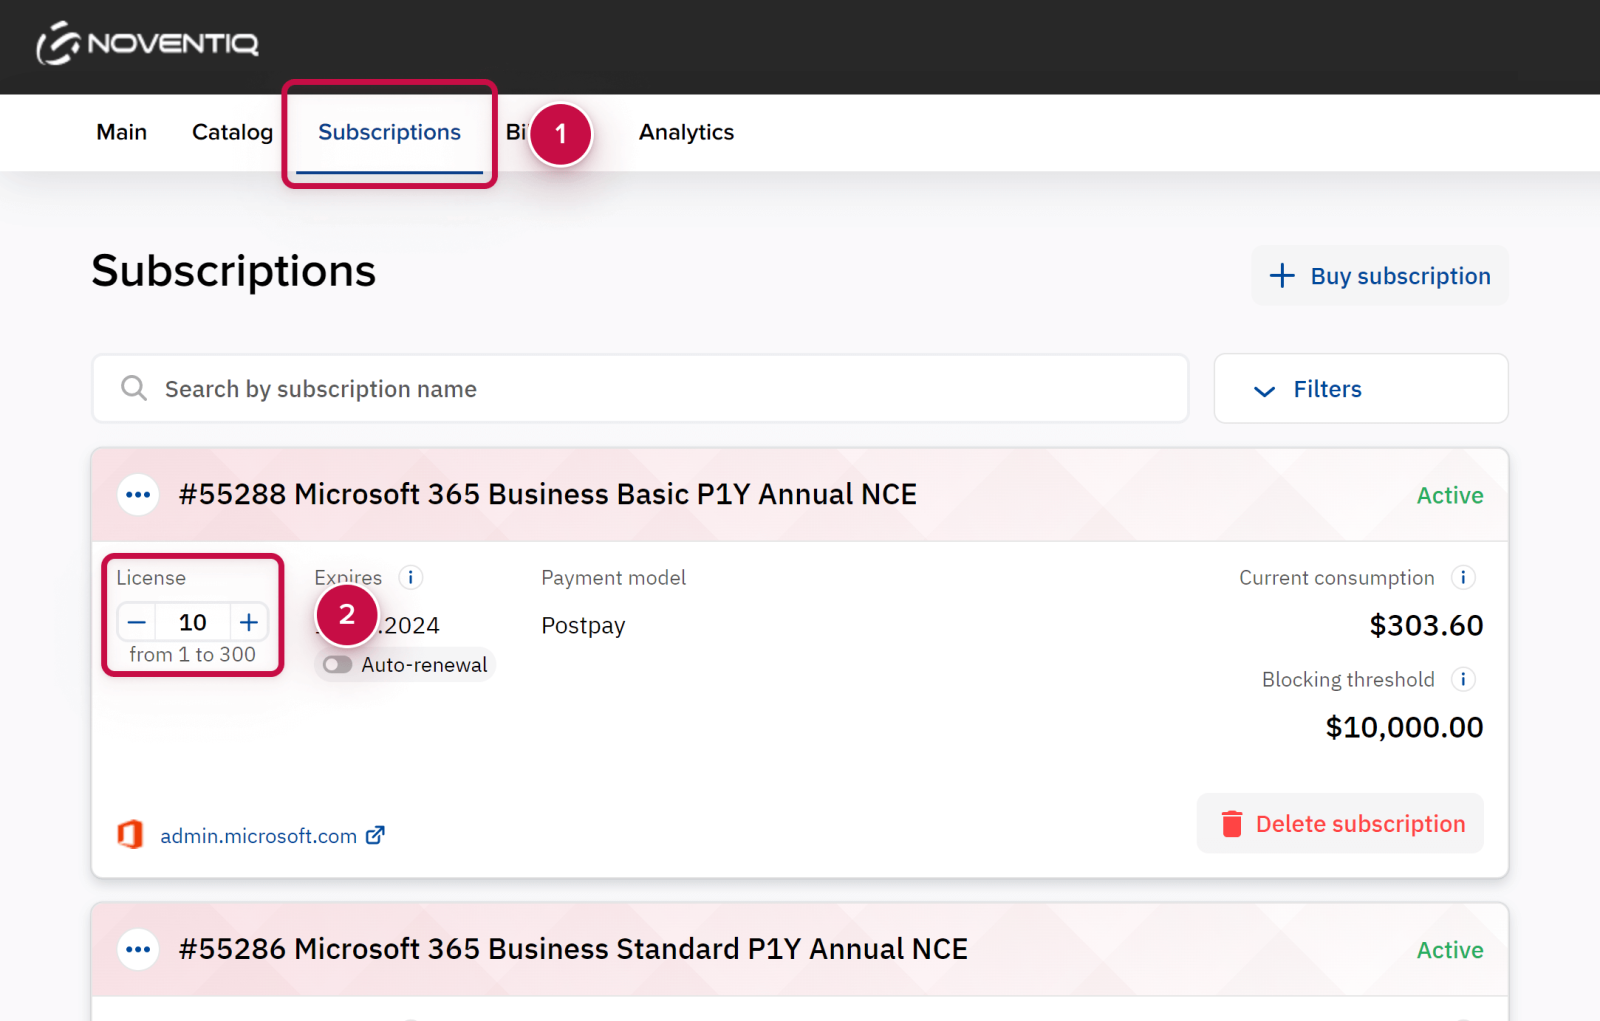This screenshot has width=1600, height=1021.
Task: Click the Noventiq logo in header
Action: (148, 44)
